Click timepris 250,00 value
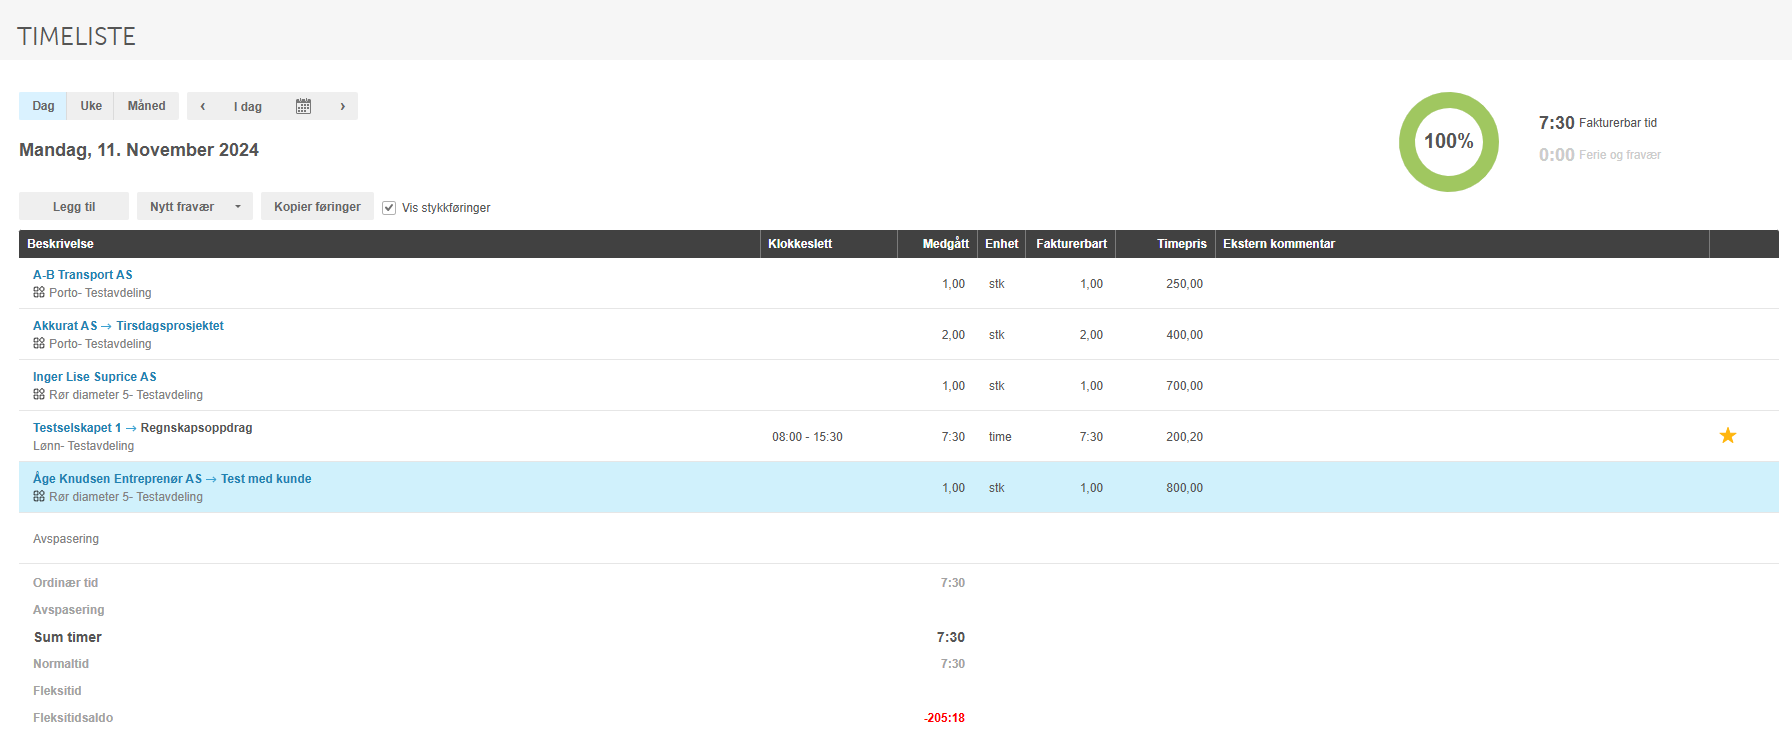Image resolution: width=1792 pixels, height=754 pixels. 1184,284
